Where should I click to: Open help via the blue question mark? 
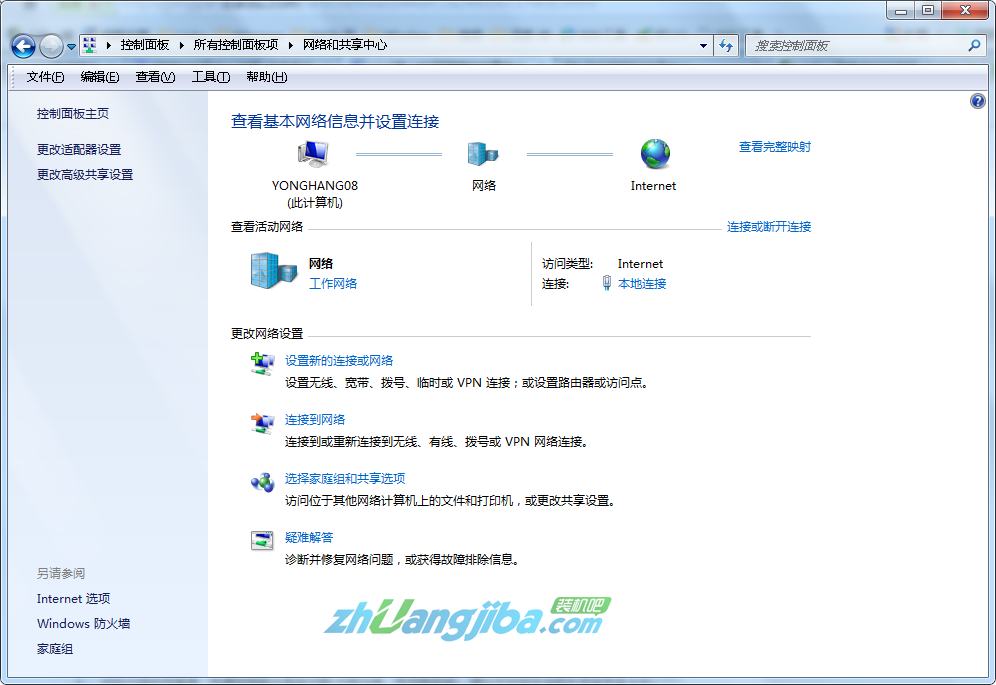pos(978,101)
